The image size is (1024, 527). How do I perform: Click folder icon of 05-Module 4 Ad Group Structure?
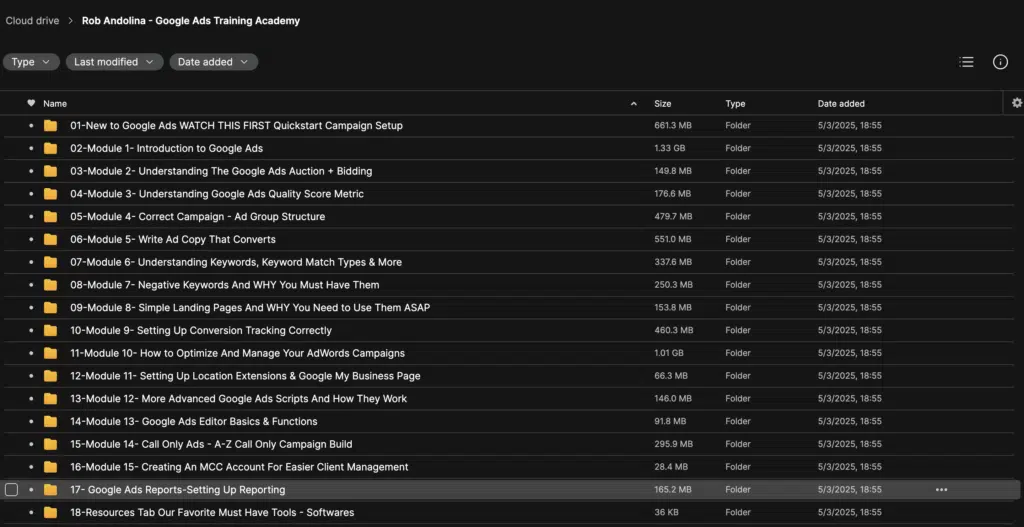50,217
